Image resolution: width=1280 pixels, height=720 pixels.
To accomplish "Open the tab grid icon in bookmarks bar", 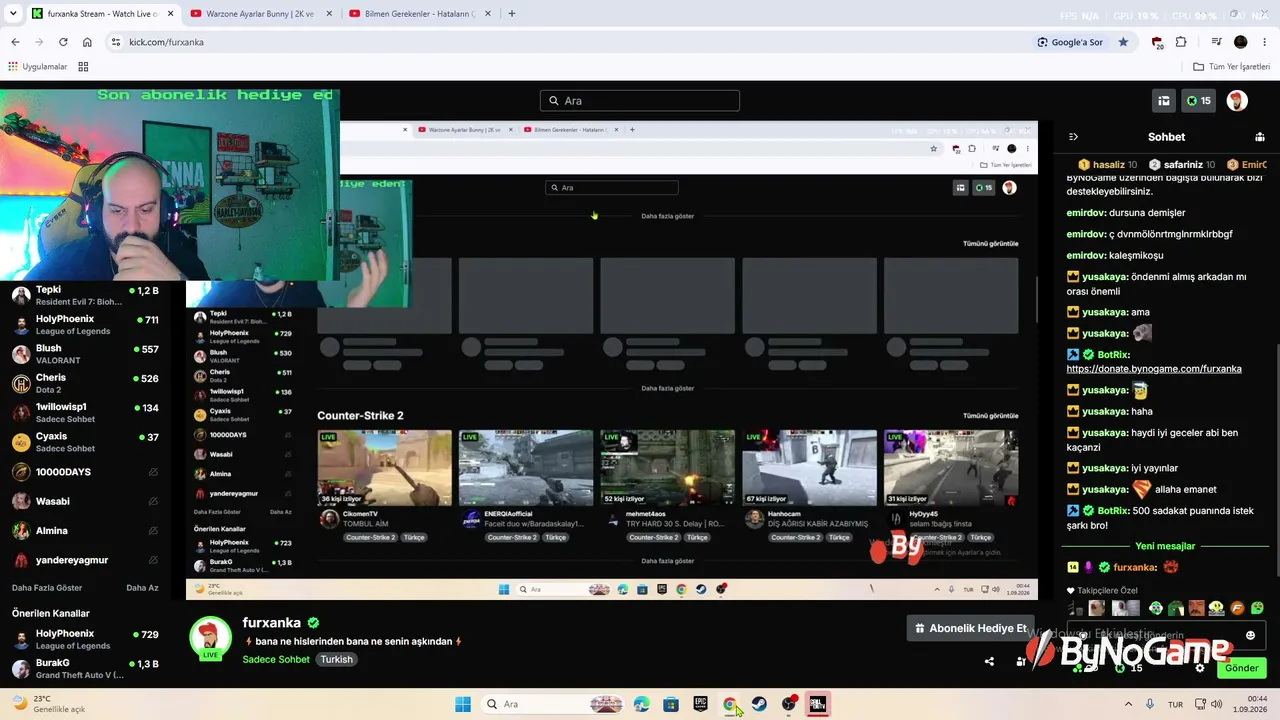I will [83, 67].
